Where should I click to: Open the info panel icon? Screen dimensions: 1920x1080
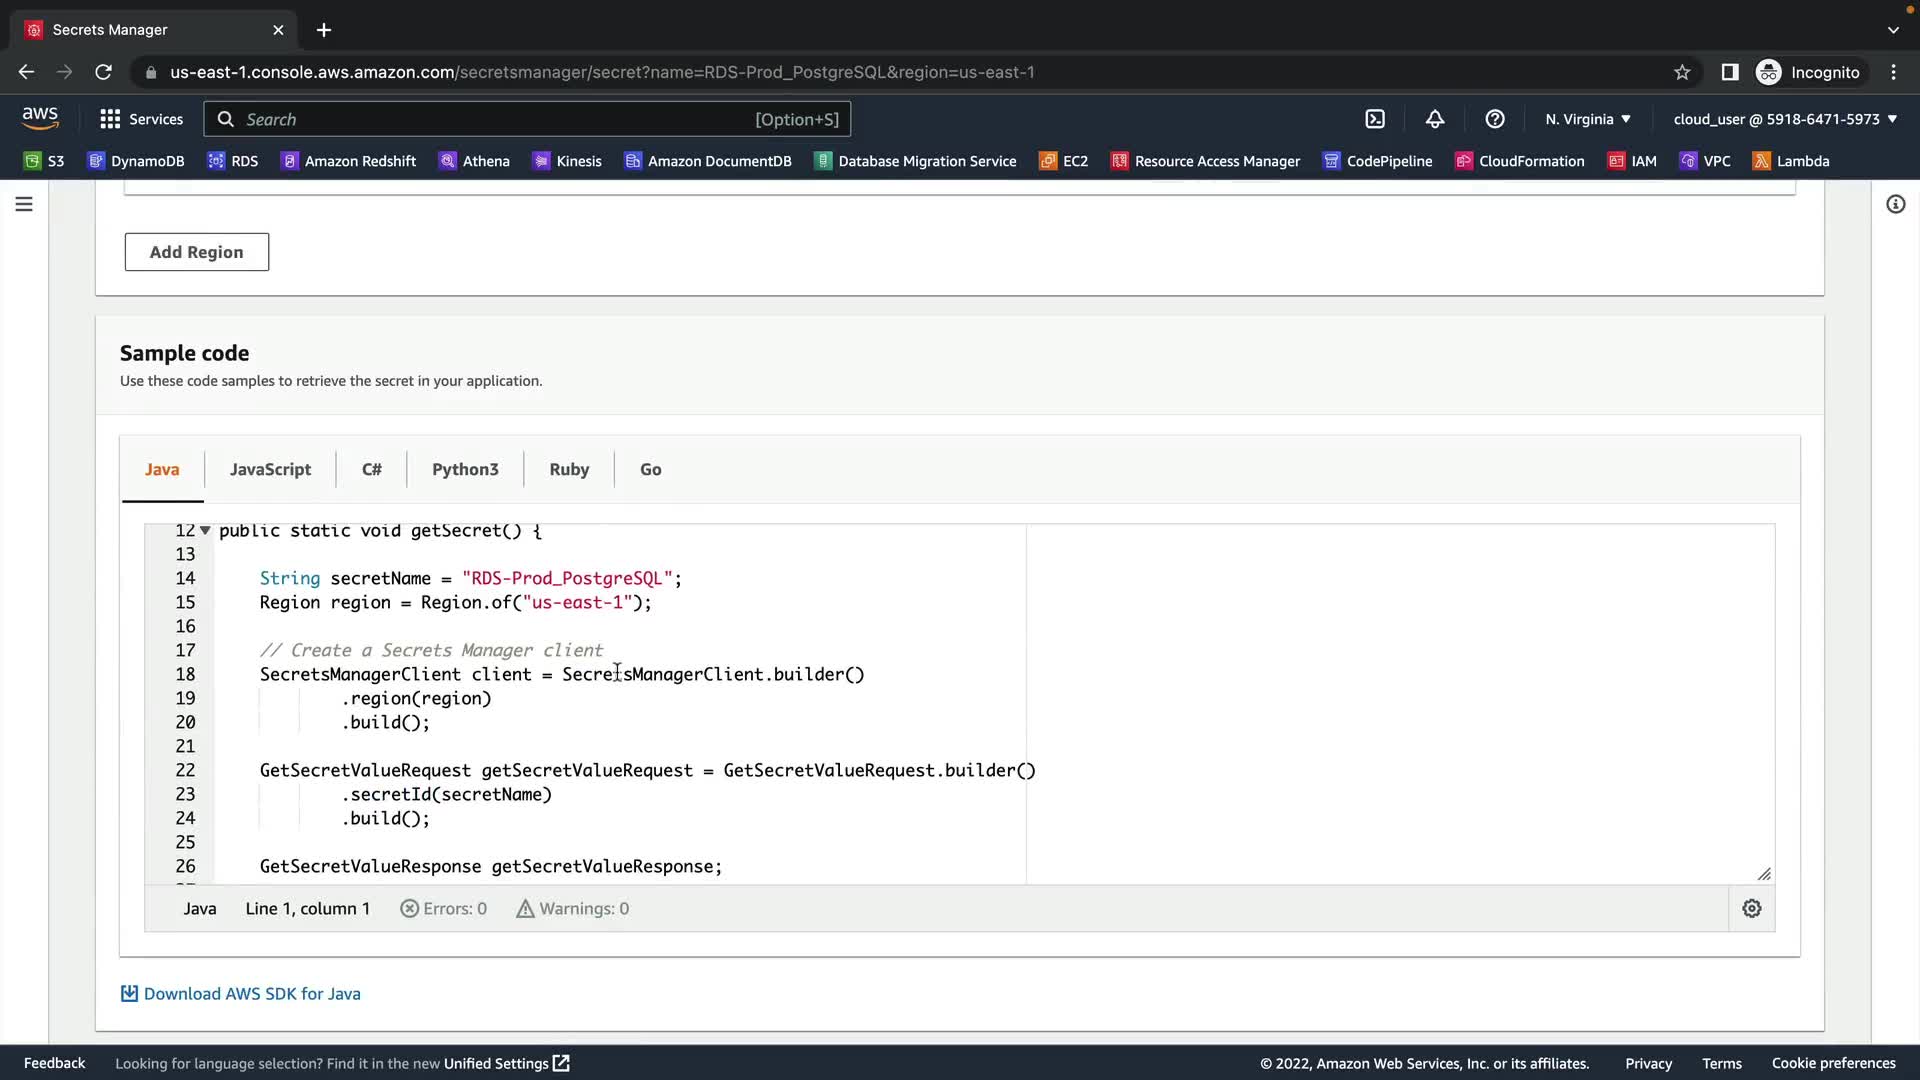pos(1895,204)
